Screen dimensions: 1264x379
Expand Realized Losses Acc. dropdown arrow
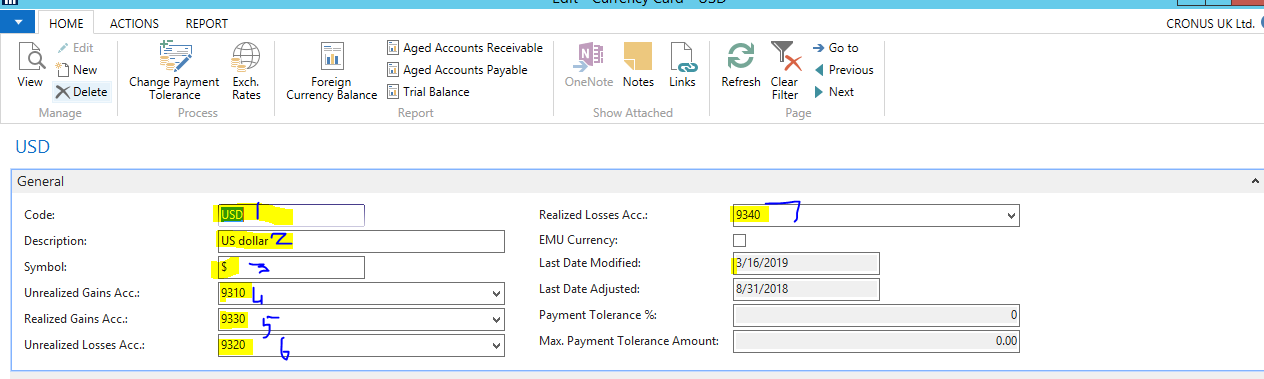click(x=1012, y=215)
